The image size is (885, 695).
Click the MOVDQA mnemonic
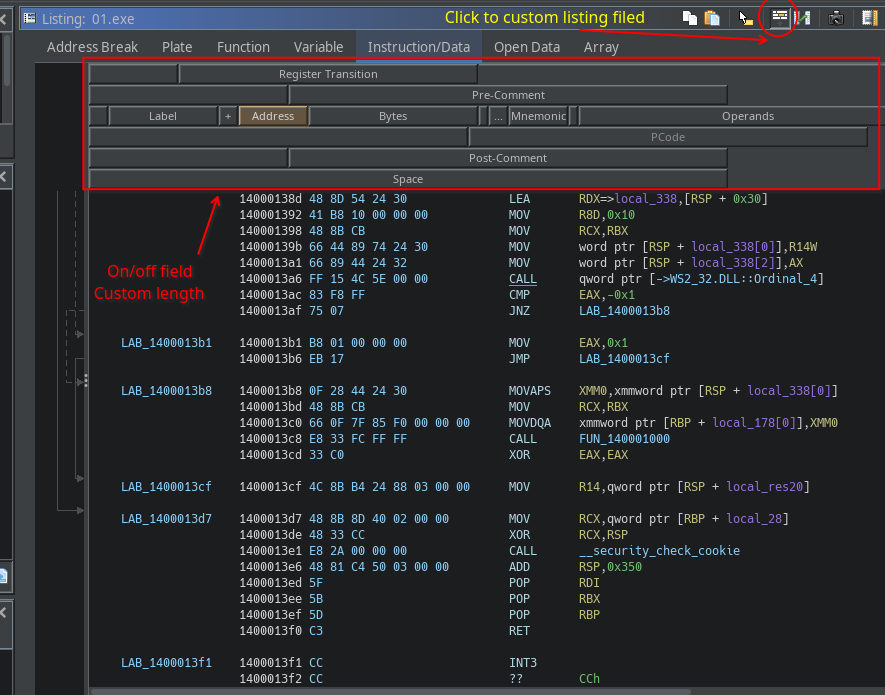tap(529, 422)
